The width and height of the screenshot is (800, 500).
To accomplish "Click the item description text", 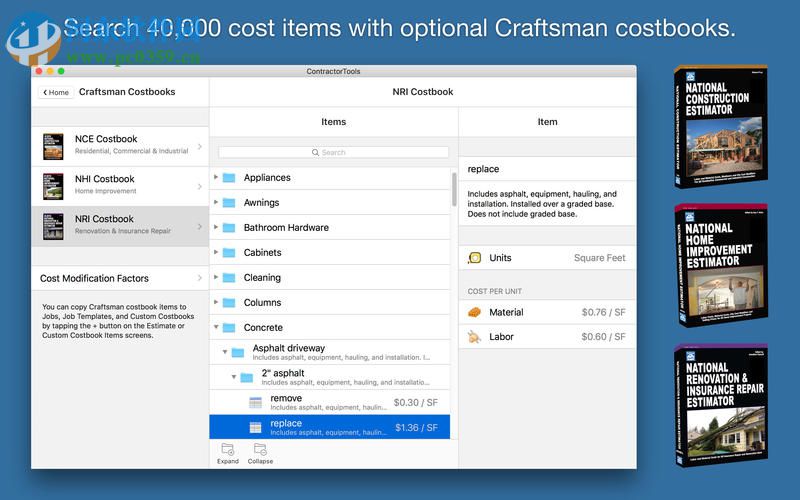I will coord(542,204).
